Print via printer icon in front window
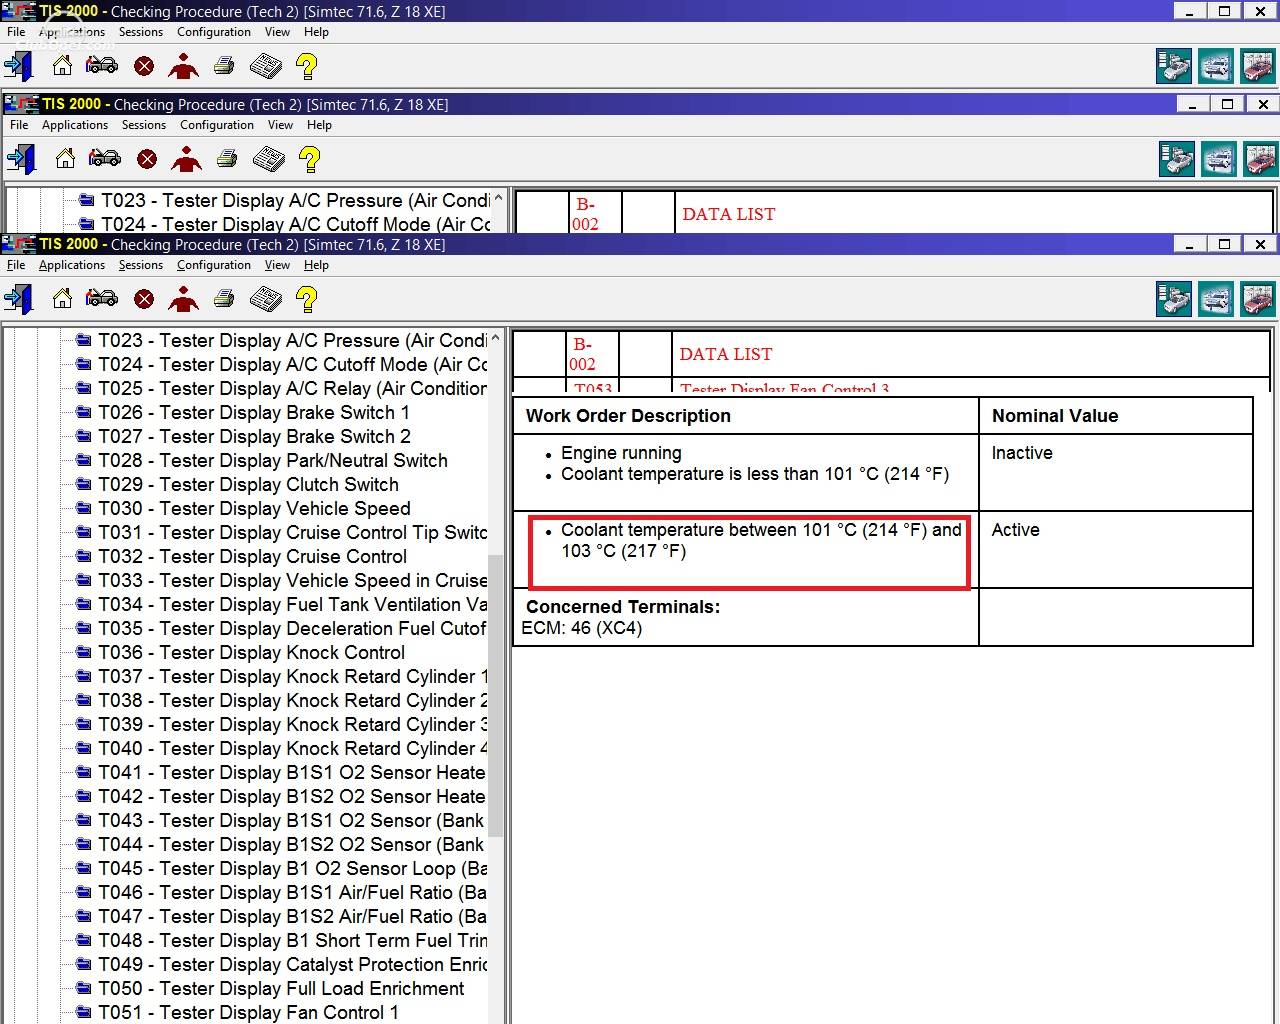This screenshot has width=1280, height=1024. point(224,298)
